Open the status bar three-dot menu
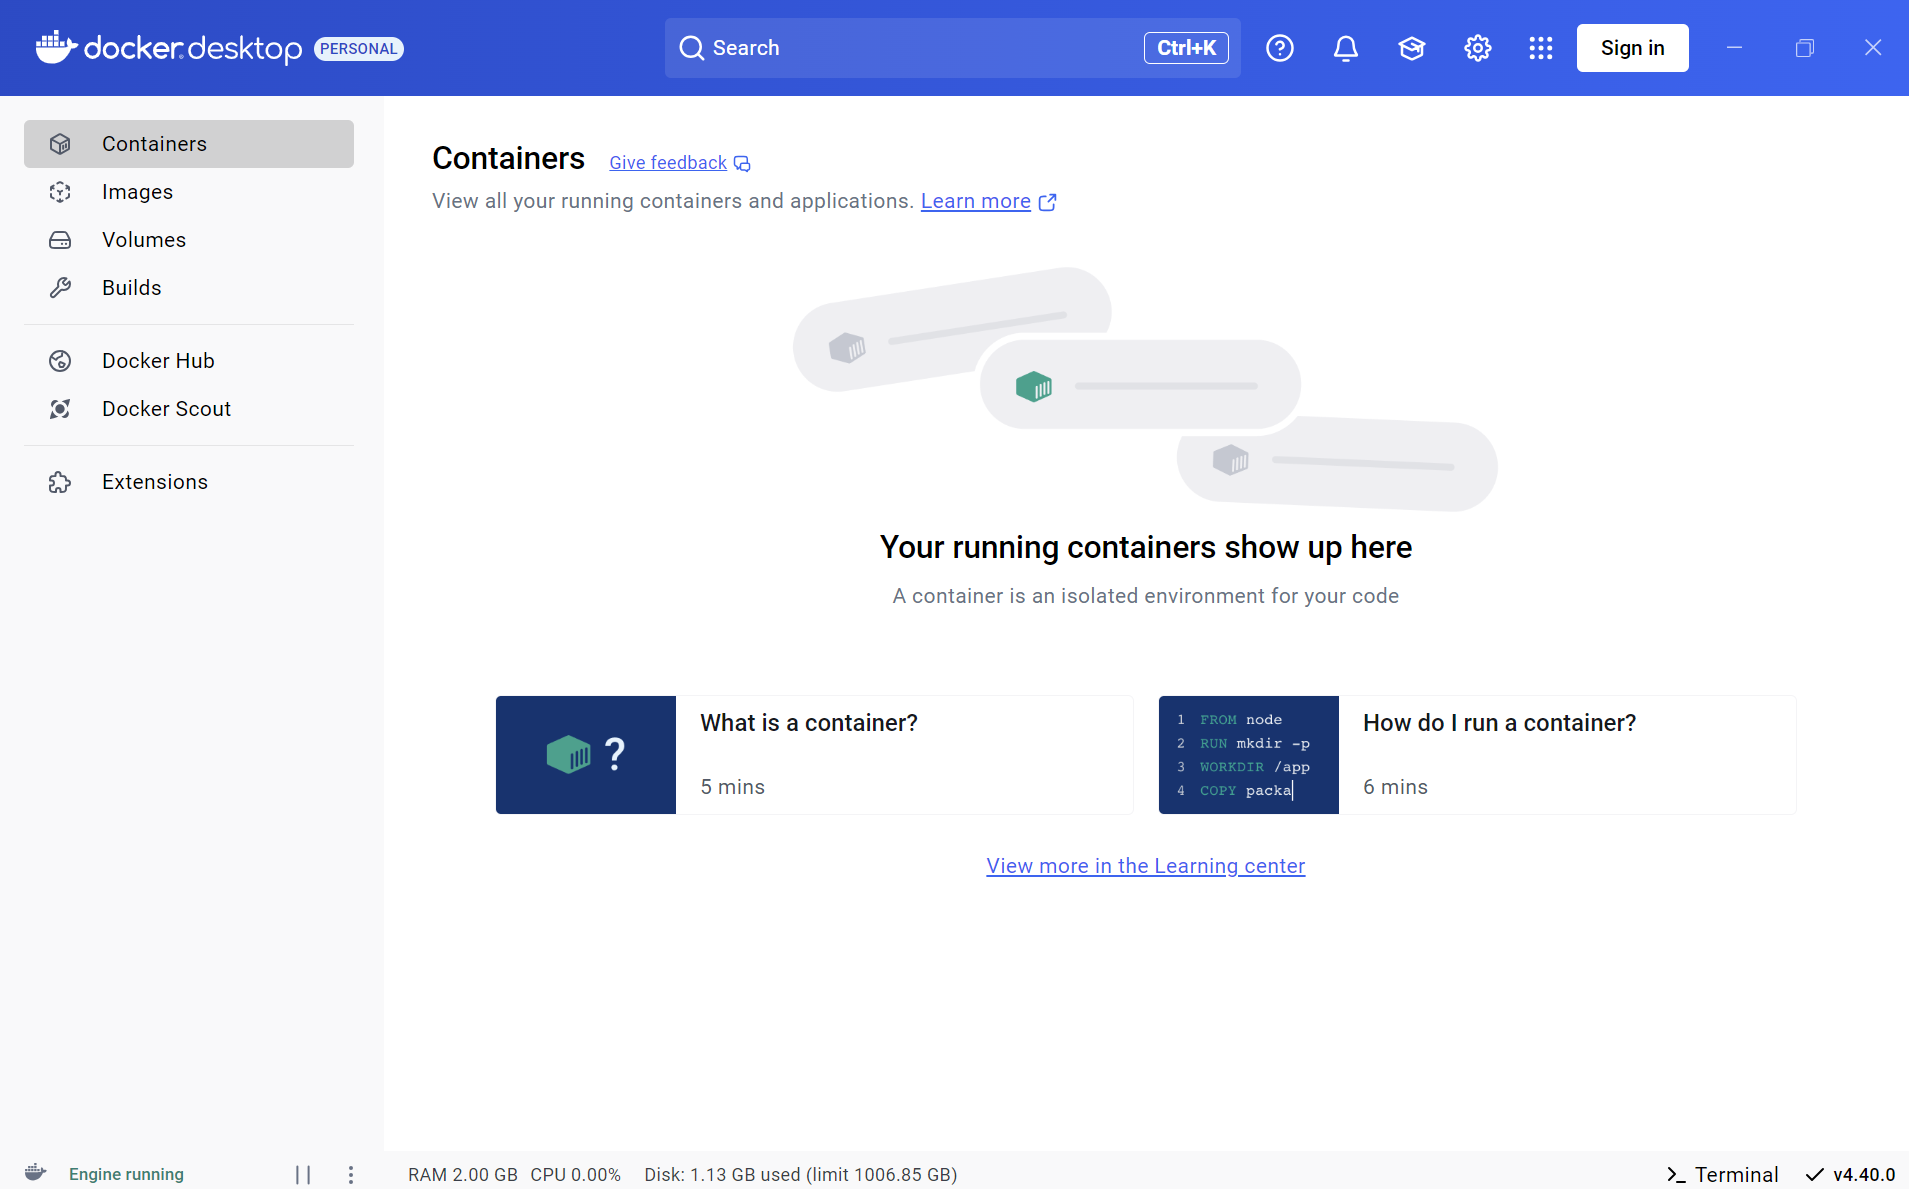 349,1174
